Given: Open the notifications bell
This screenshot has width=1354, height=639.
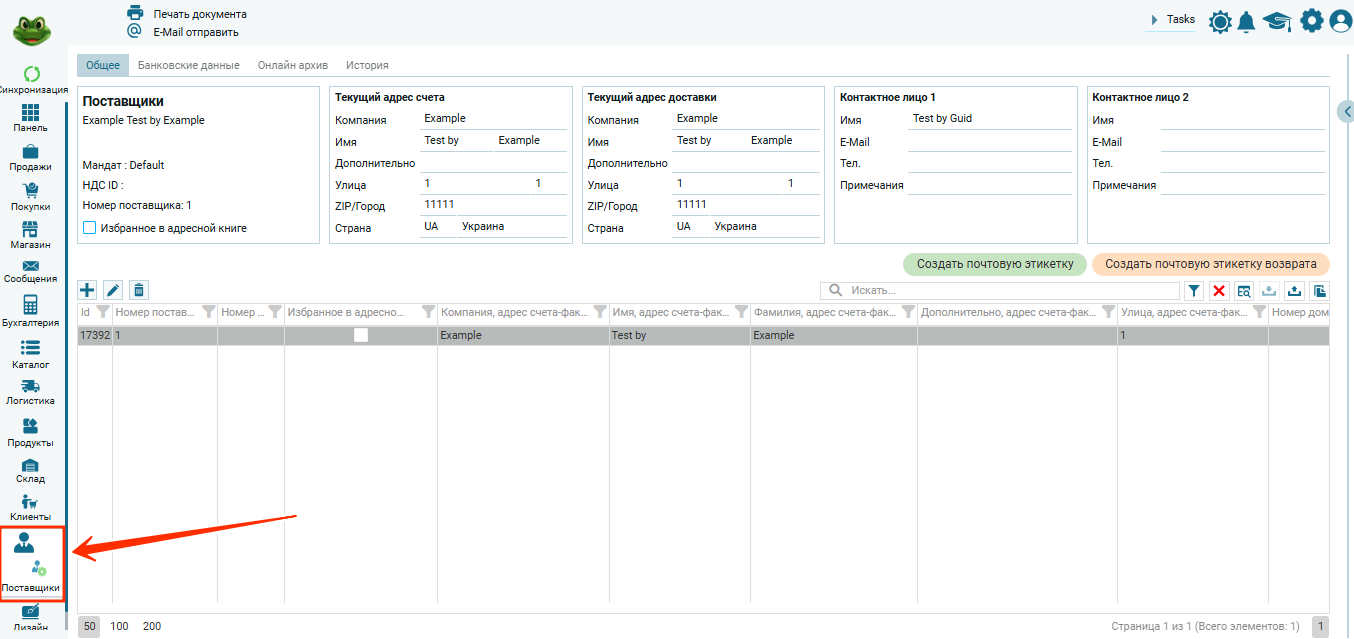Looking at the screenshot, I should click(1246, 21).
